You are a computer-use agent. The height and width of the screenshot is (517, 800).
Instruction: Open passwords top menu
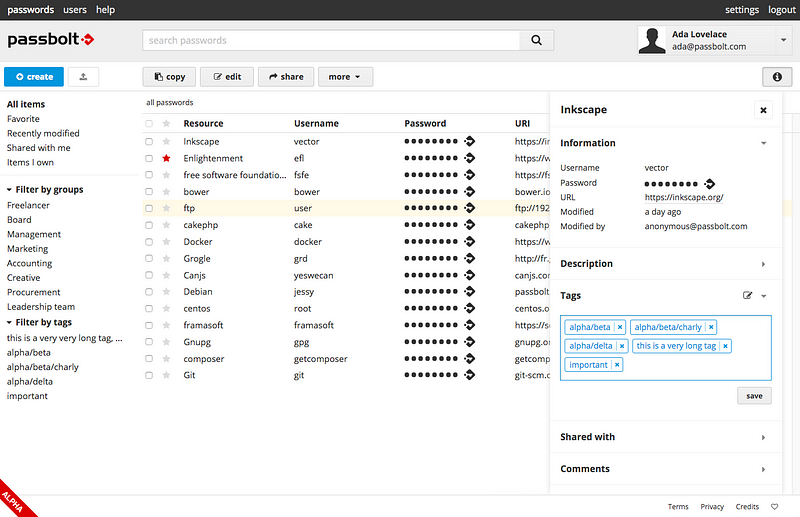[x=31, y=10]
